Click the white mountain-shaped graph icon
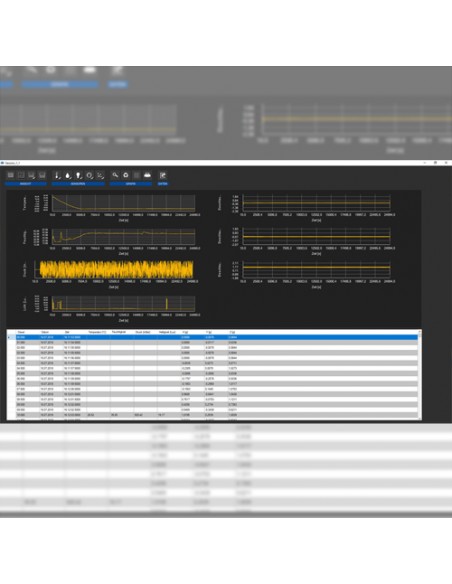This screenshot has height=584, width=452. tap(147, 175)
